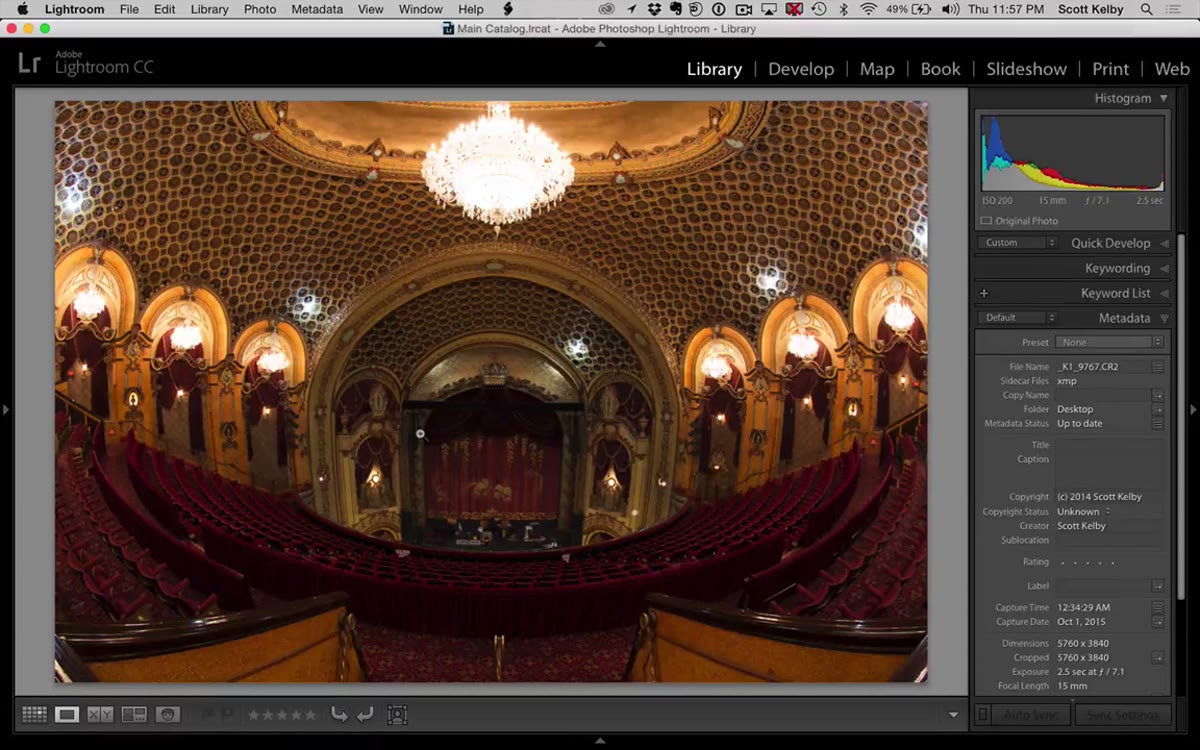The width and height of the screenshot is (1200, 750).
Task: Click Auto Sync button
Action: [x=1030, y=715]
